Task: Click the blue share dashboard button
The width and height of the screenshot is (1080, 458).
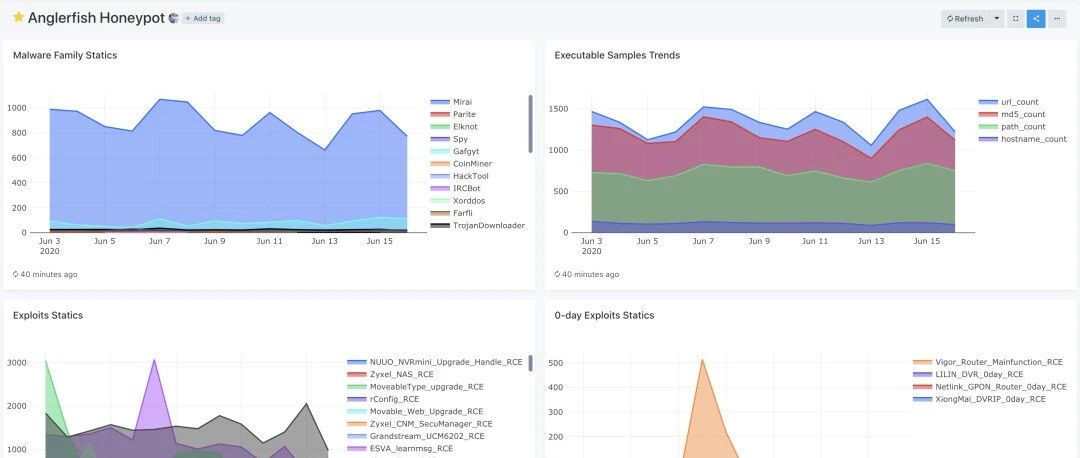Action: (x=1035, y=19)
